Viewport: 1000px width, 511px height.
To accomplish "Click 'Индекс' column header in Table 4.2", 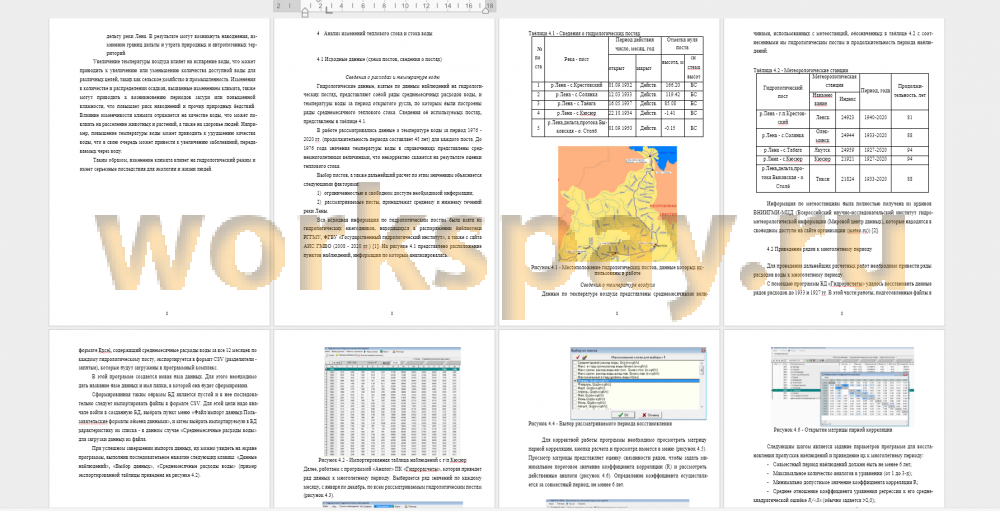I will pos(848,99).
